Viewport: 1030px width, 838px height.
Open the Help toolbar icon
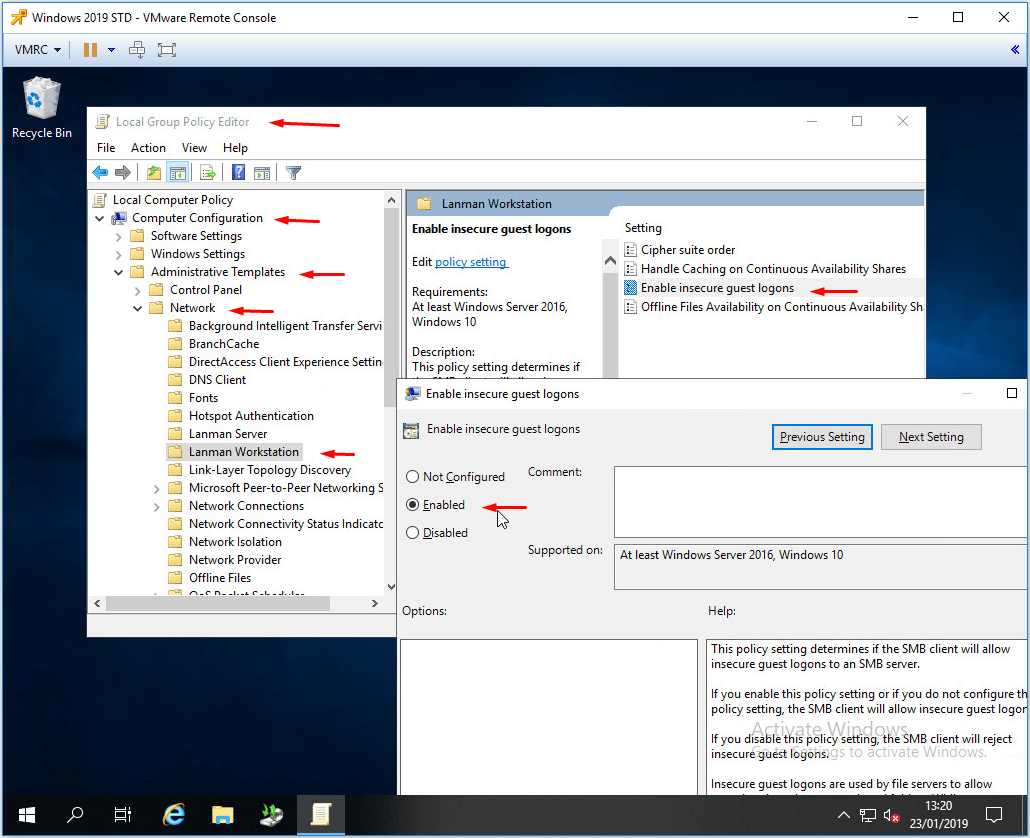click(238, 173)
